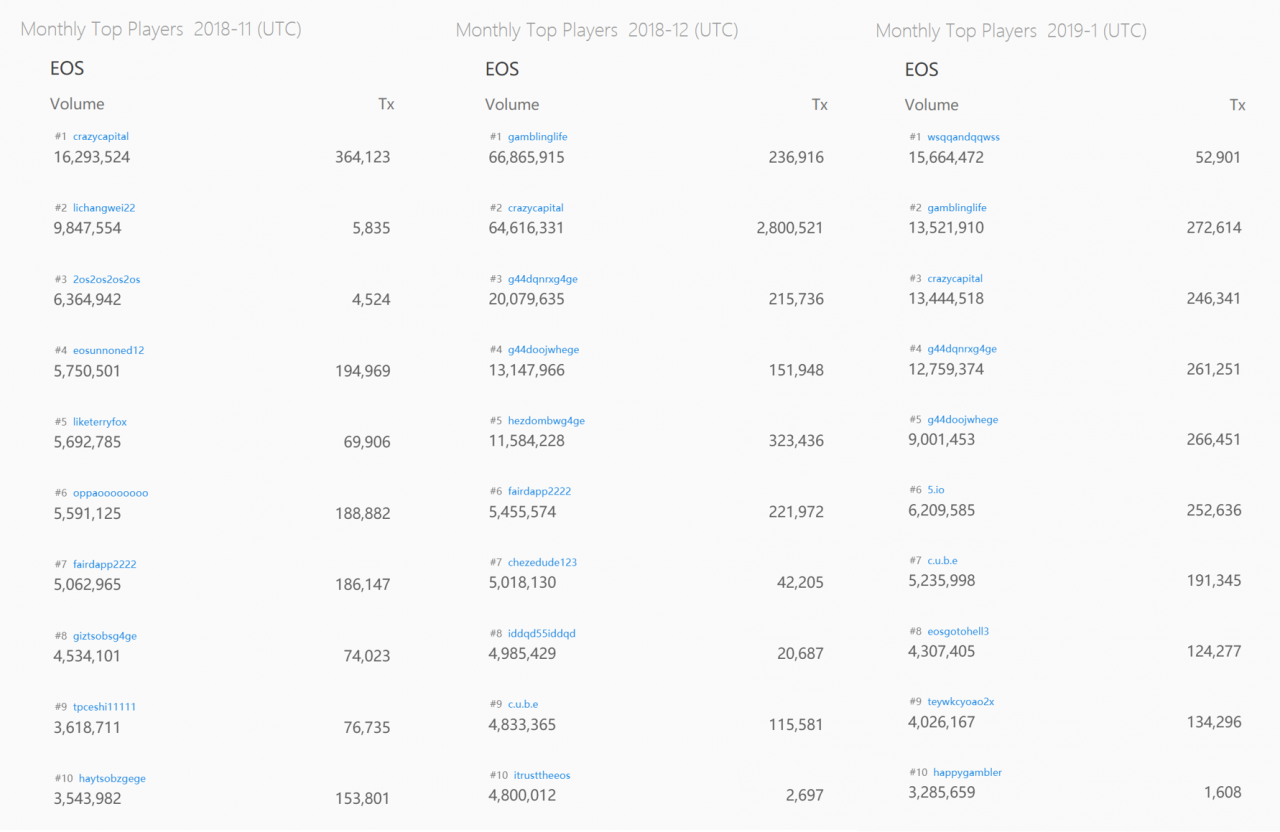This screenshot has width=1280, height=832.
Task: Click the Volume column header for 2018-12
Action: click(x=512, y=104)
